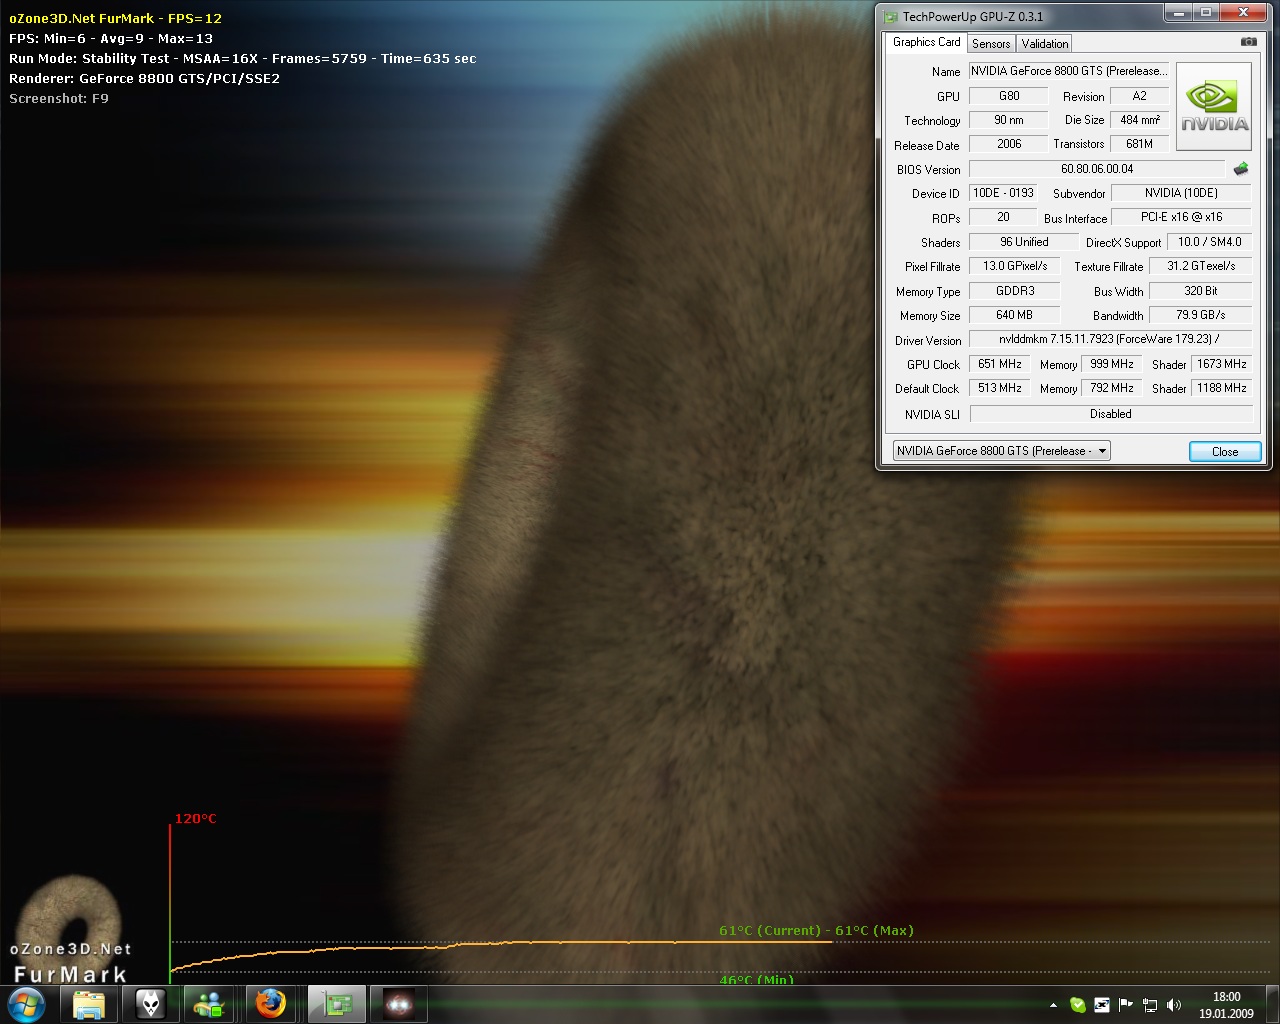
Task: Click the GPU-Z title bar icon
Action: (x=891, y=16)
